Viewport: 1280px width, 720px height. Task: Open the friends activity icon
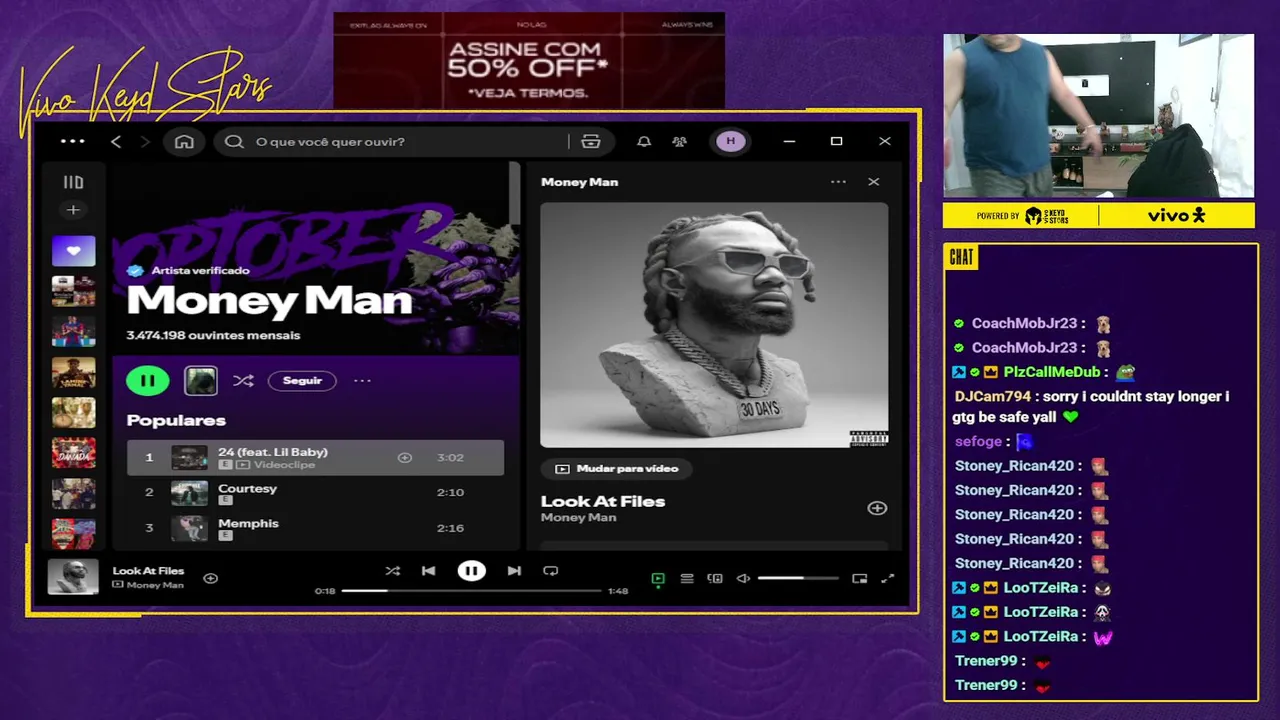click(680, 142)
